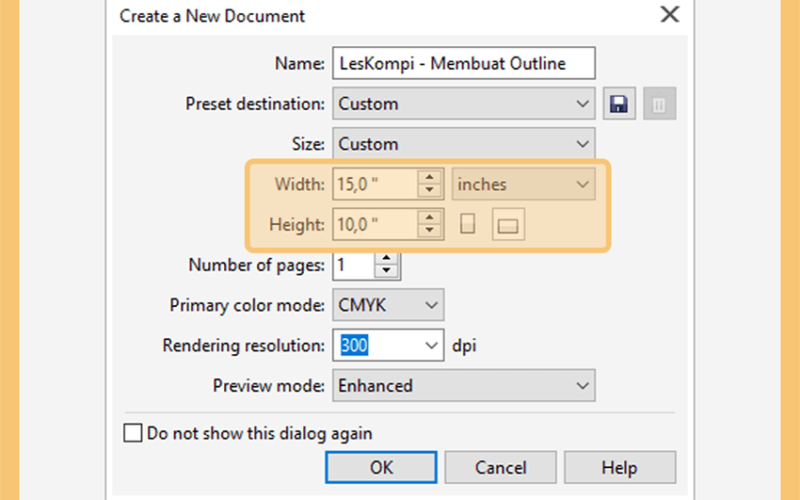Click the Primary color mode label
This screenshot has height=500, width=800.
(247, 305)
